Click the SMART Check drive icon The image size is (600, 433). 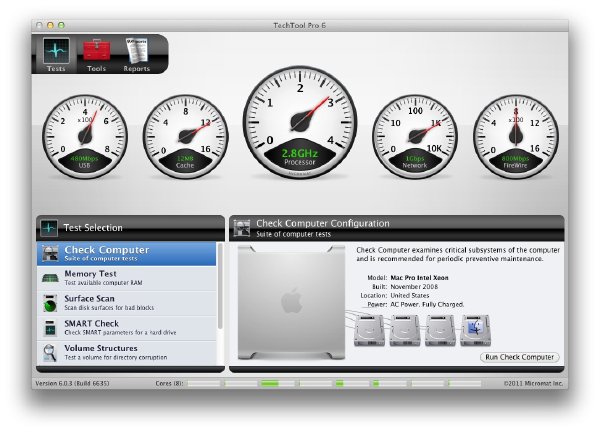[50, 328]
